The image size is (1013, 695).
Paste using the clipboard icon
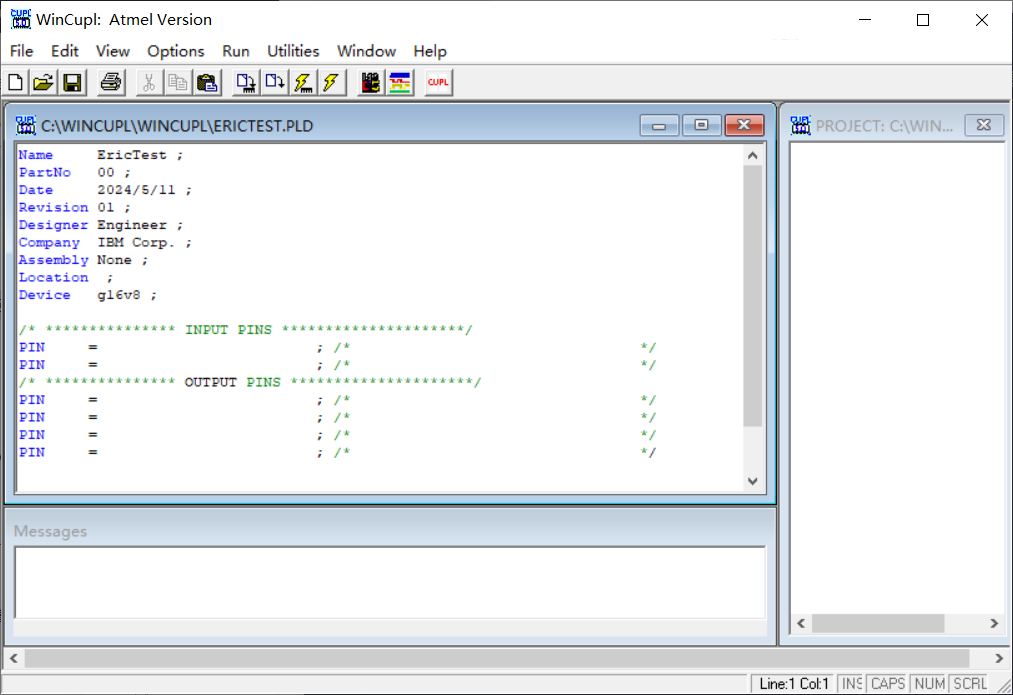(207, 83)
